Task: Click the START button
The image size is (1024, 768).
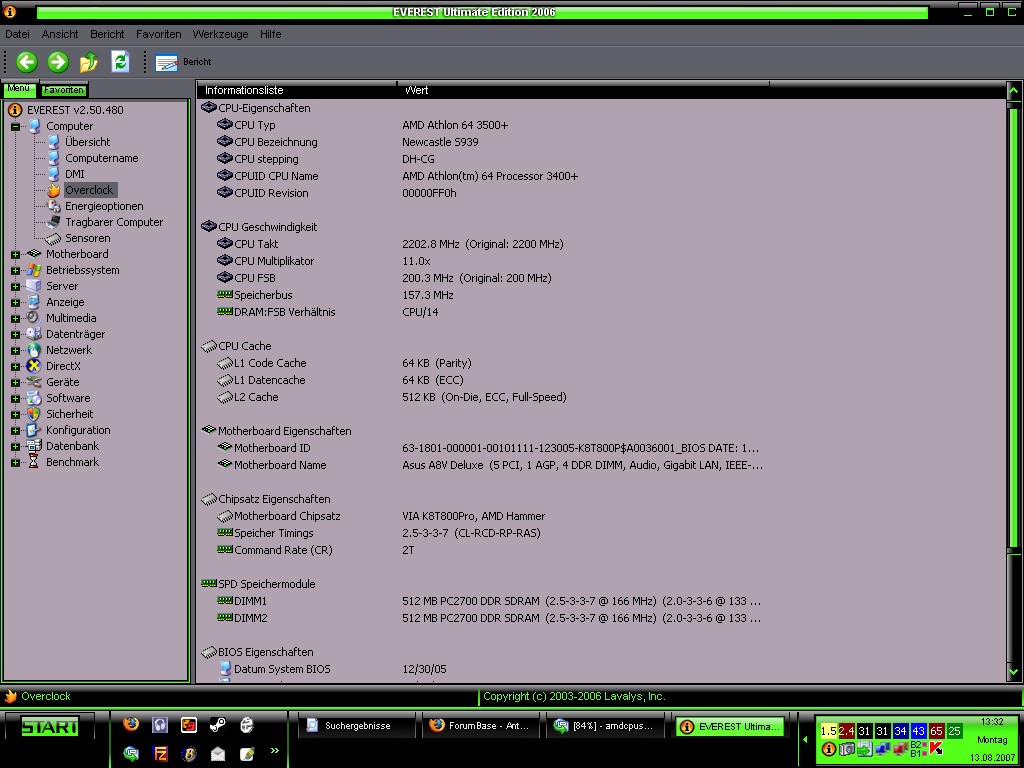Action: [50, 726]
